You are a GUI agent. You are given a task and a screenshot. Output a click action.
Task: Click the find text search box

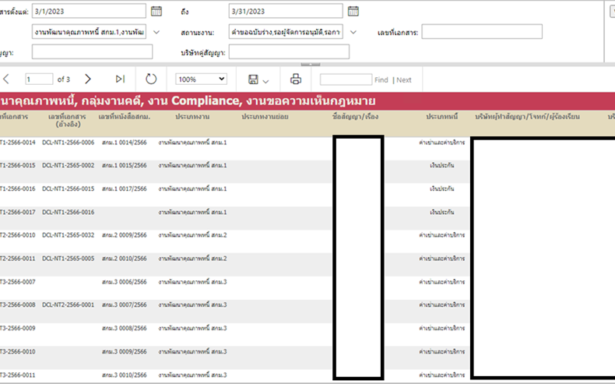346,80
